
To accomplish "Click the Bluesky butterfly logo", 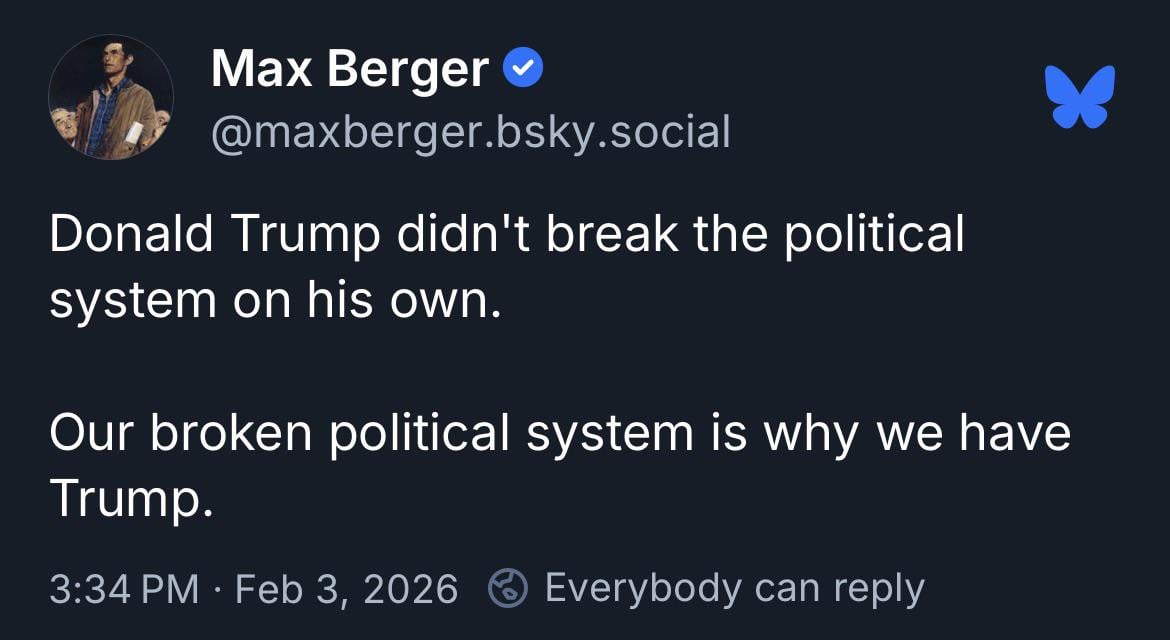I will [1079, 97].
